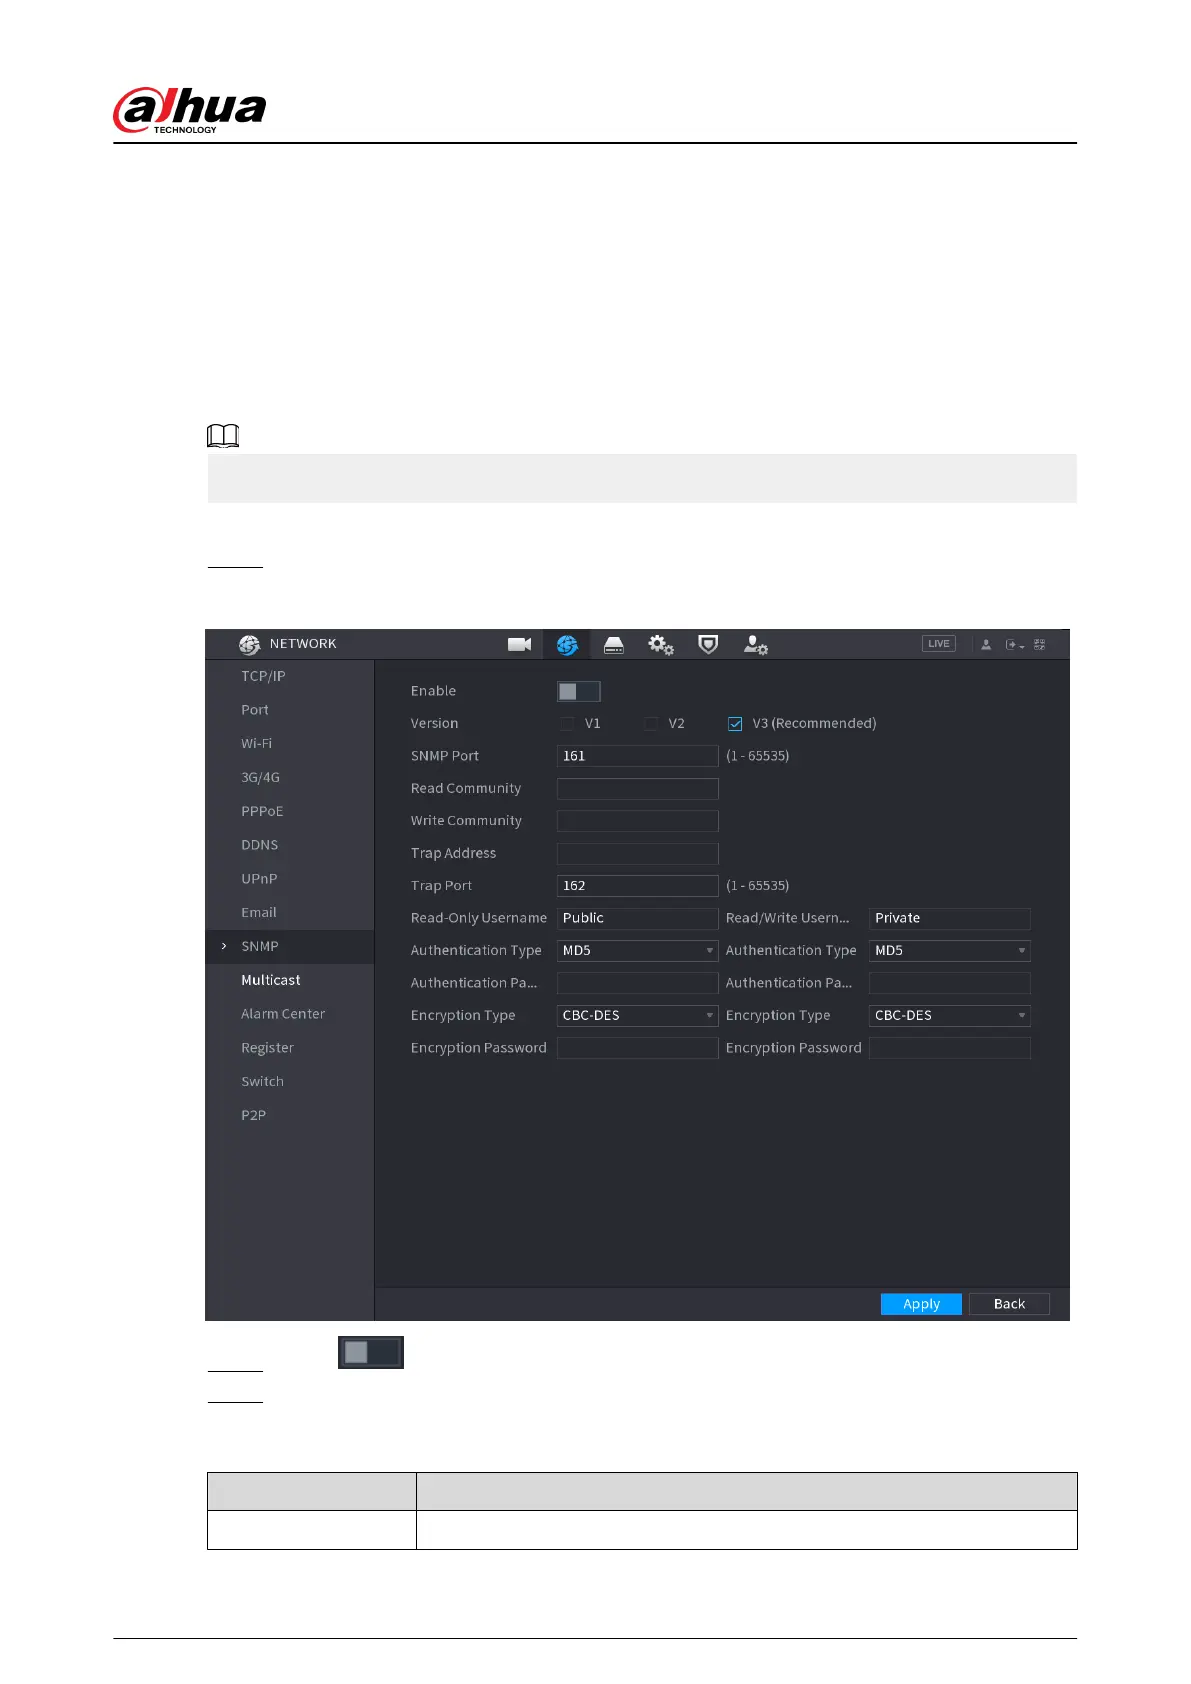Viewport: 1191px width, 1684px height.
Task: Click the Trap Address field
Action: (x=637, y=853)
